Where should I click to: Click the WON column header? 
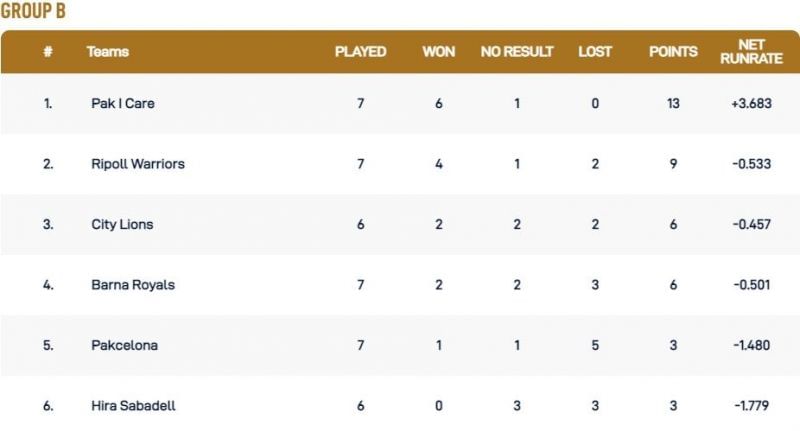tap(438, 52)
